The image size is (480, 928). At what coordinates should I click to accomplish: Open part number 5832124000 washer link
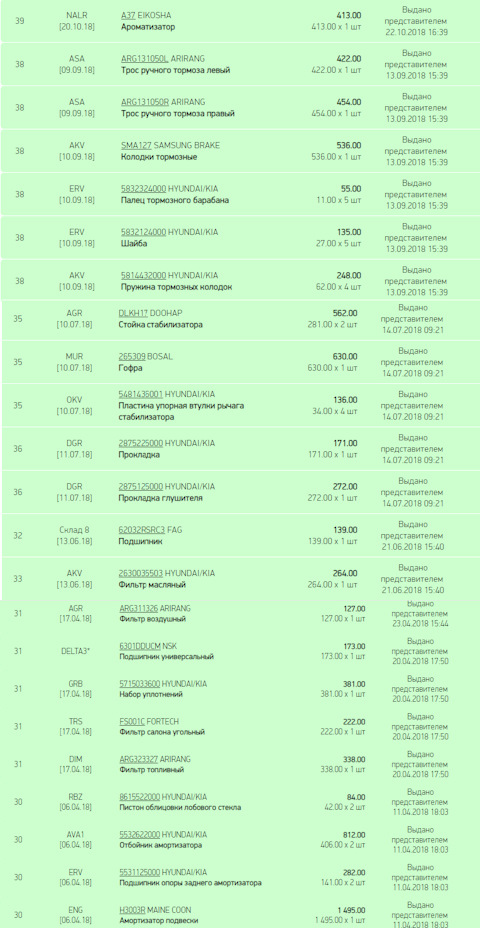pos(143,232)
